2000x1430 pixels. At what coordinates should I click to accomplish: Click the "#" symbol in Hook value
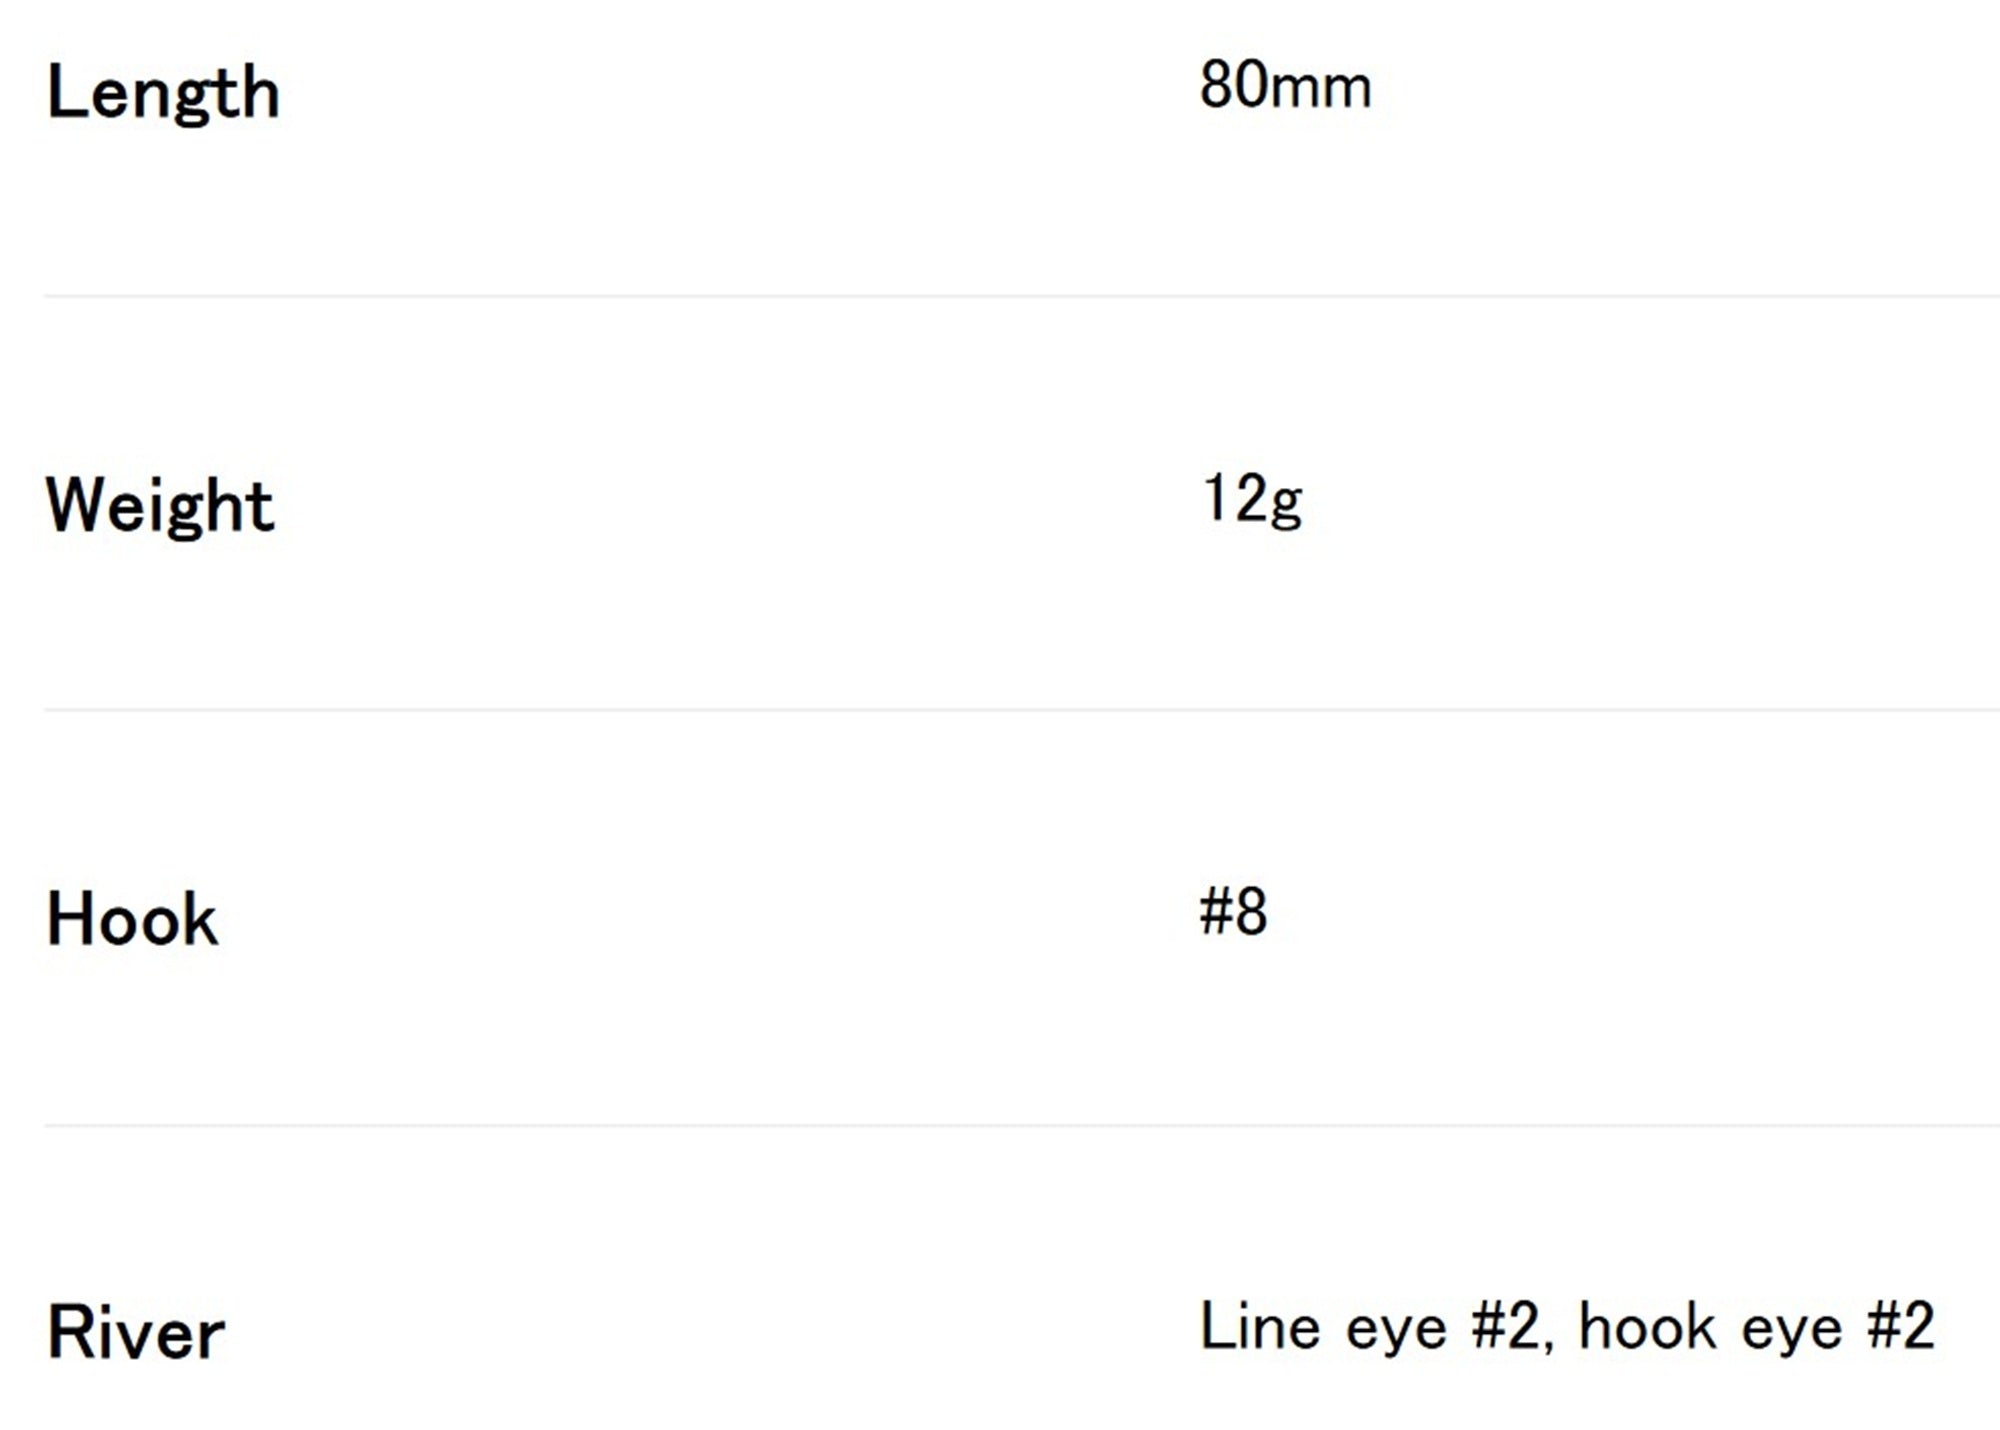[1215, 911]
